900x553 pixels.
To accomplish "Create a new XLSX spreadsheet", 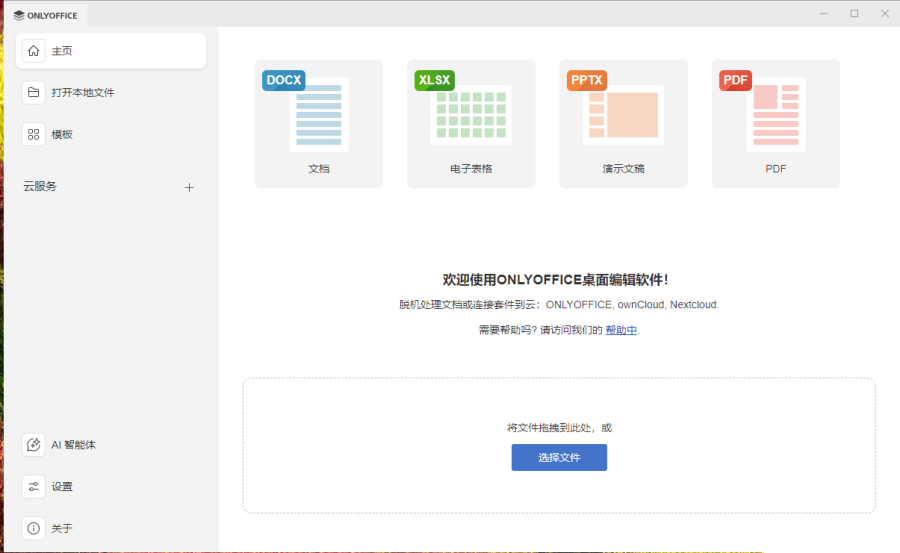I will point(471,123).
